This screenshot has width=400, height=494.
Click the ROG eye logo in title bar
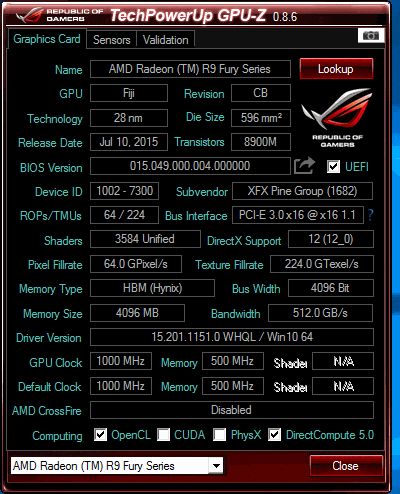(x=30, y=15)
